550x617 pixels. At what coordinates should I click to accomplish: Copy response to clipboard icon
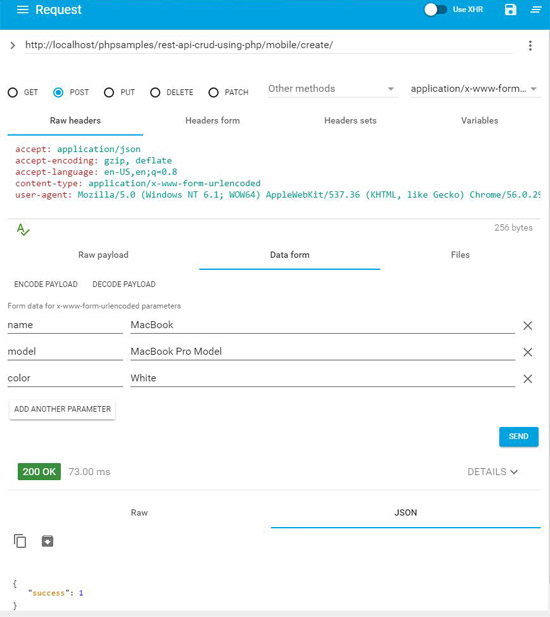coord(20,541)
